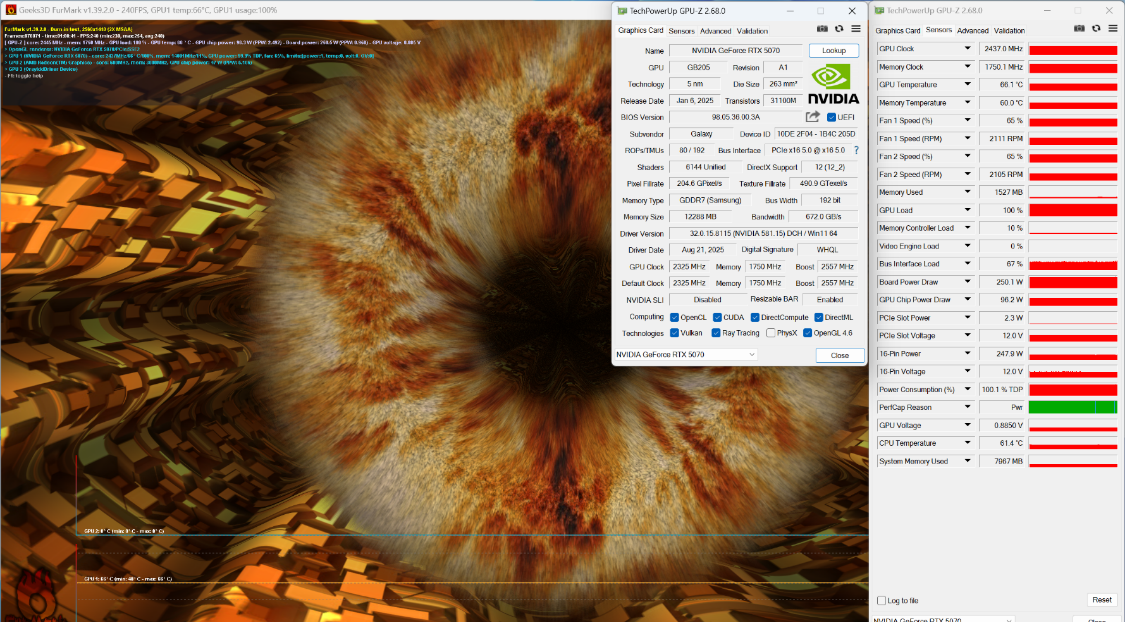Click the screenshot camera icon in front GPU-Z window
The width and height of the screenshot is (1125, 622).
(x=822, y=29)
